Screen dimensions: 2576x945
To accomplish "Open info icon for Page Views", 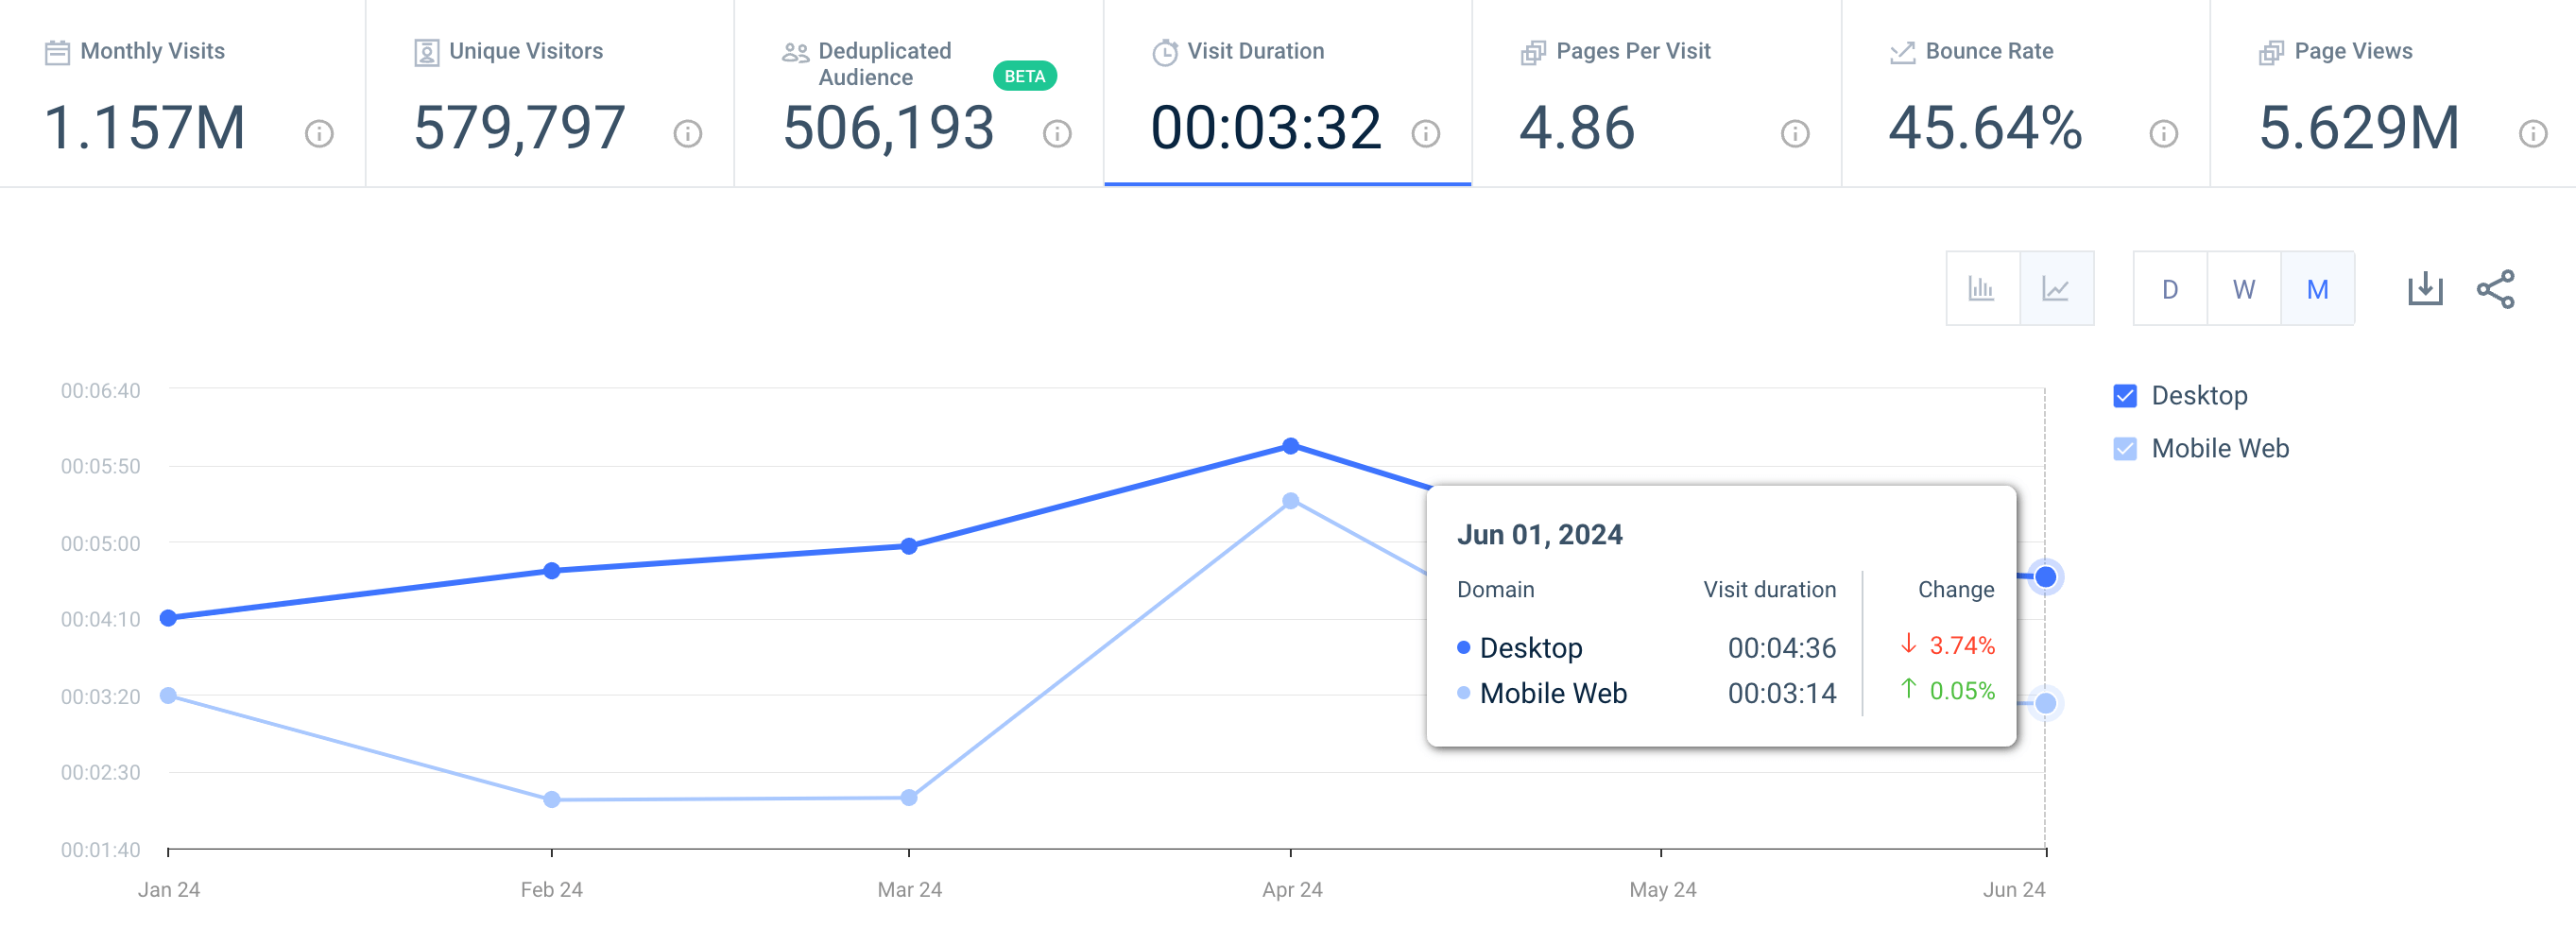I will (2532, 133).
